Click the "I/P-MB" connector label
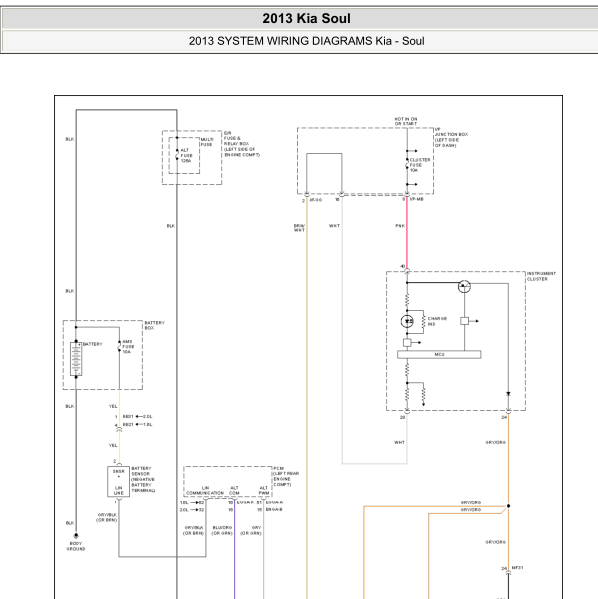598x599 pixels. coord(416,199)
